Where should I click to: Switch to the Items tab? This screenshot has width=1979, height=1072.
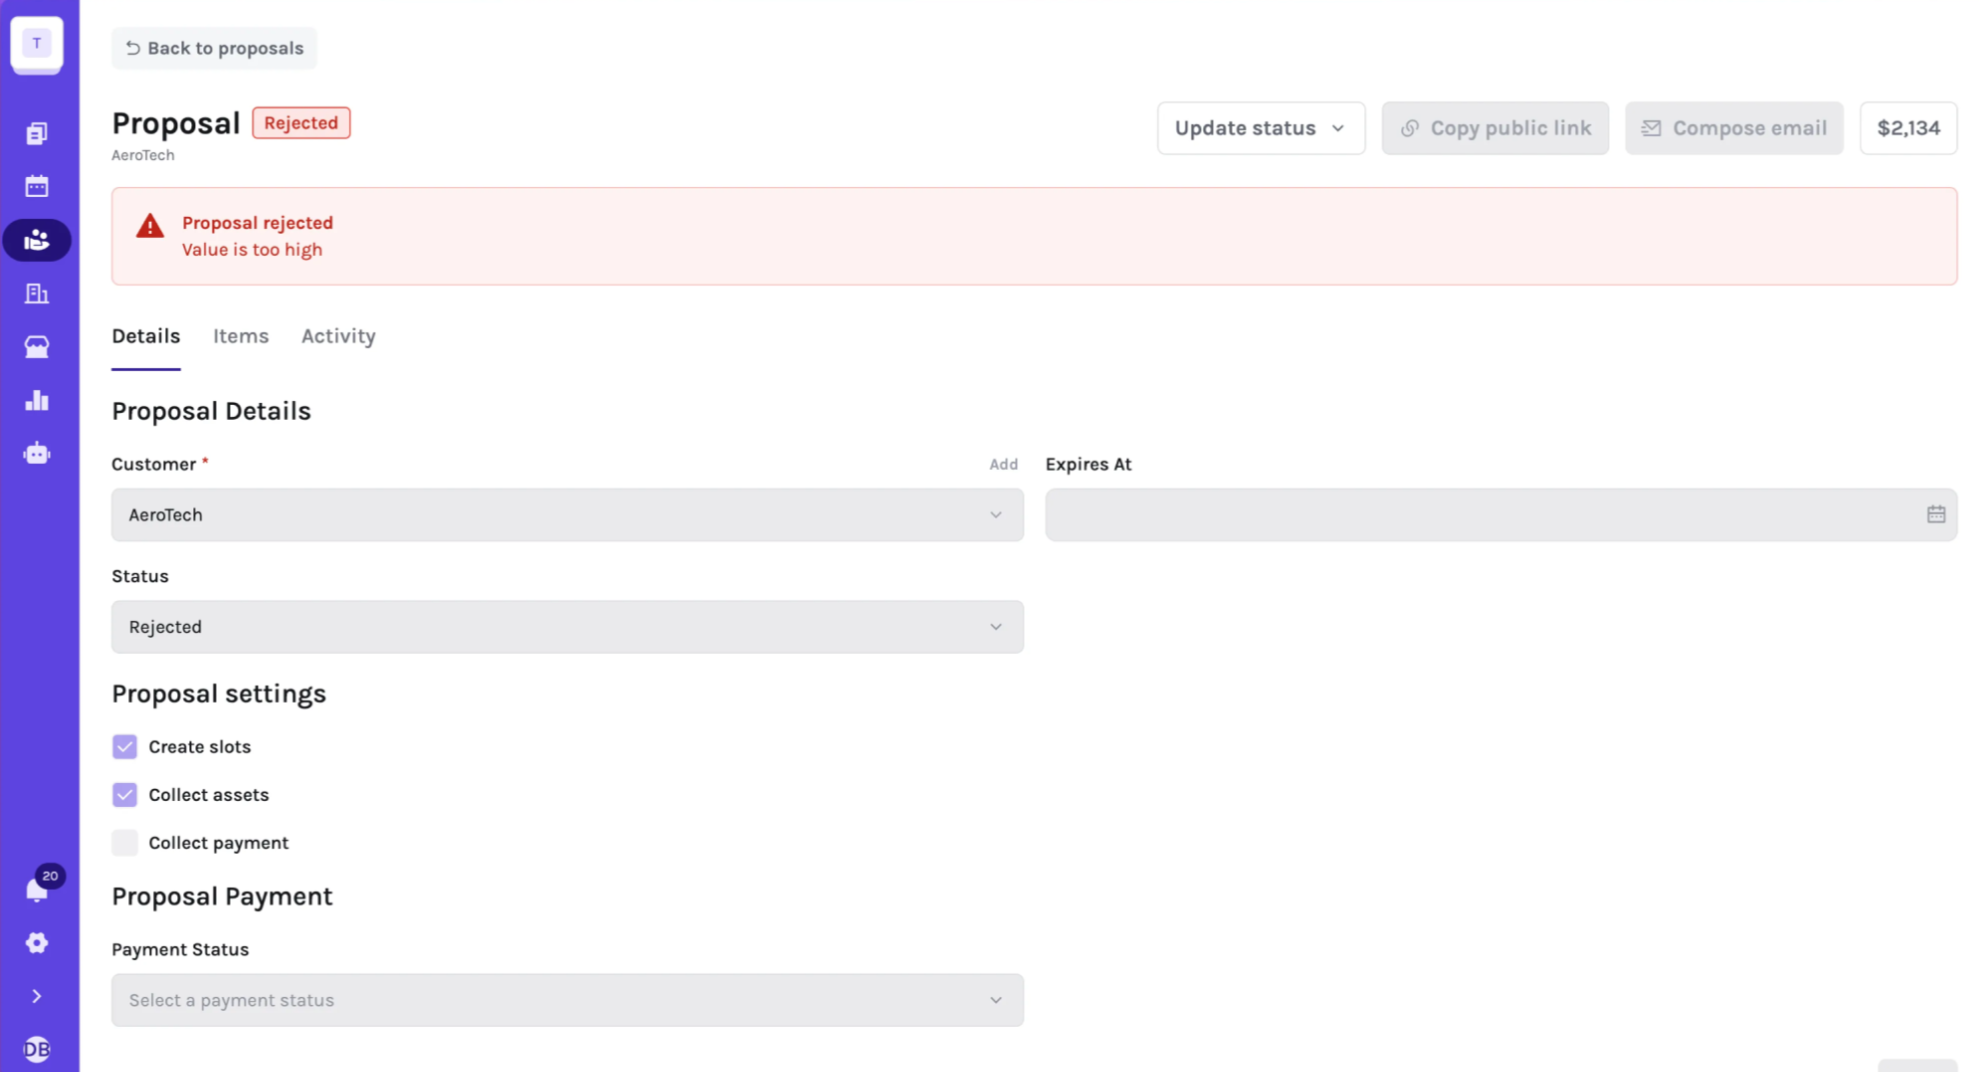pos(241,336)
